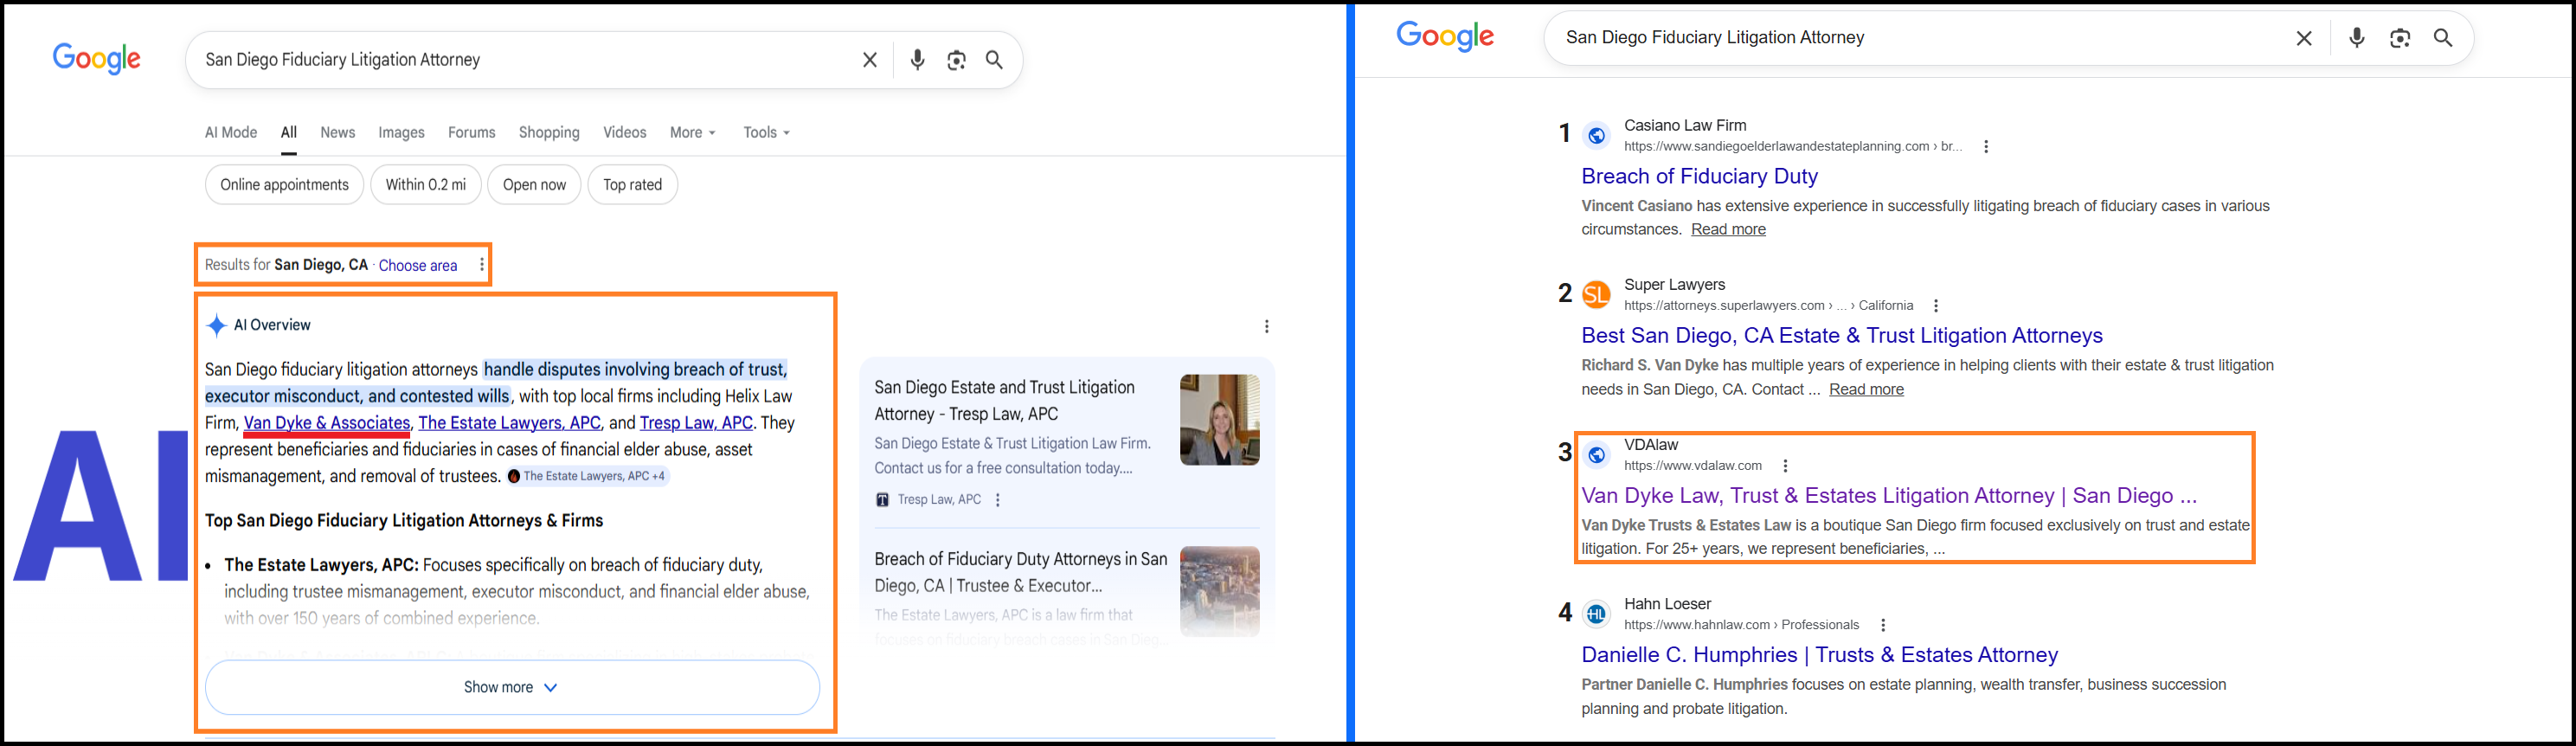2576x746 pixels.
Task: Open the Tresp Law, APC link in overview paragraph
Action: [696, 423]
